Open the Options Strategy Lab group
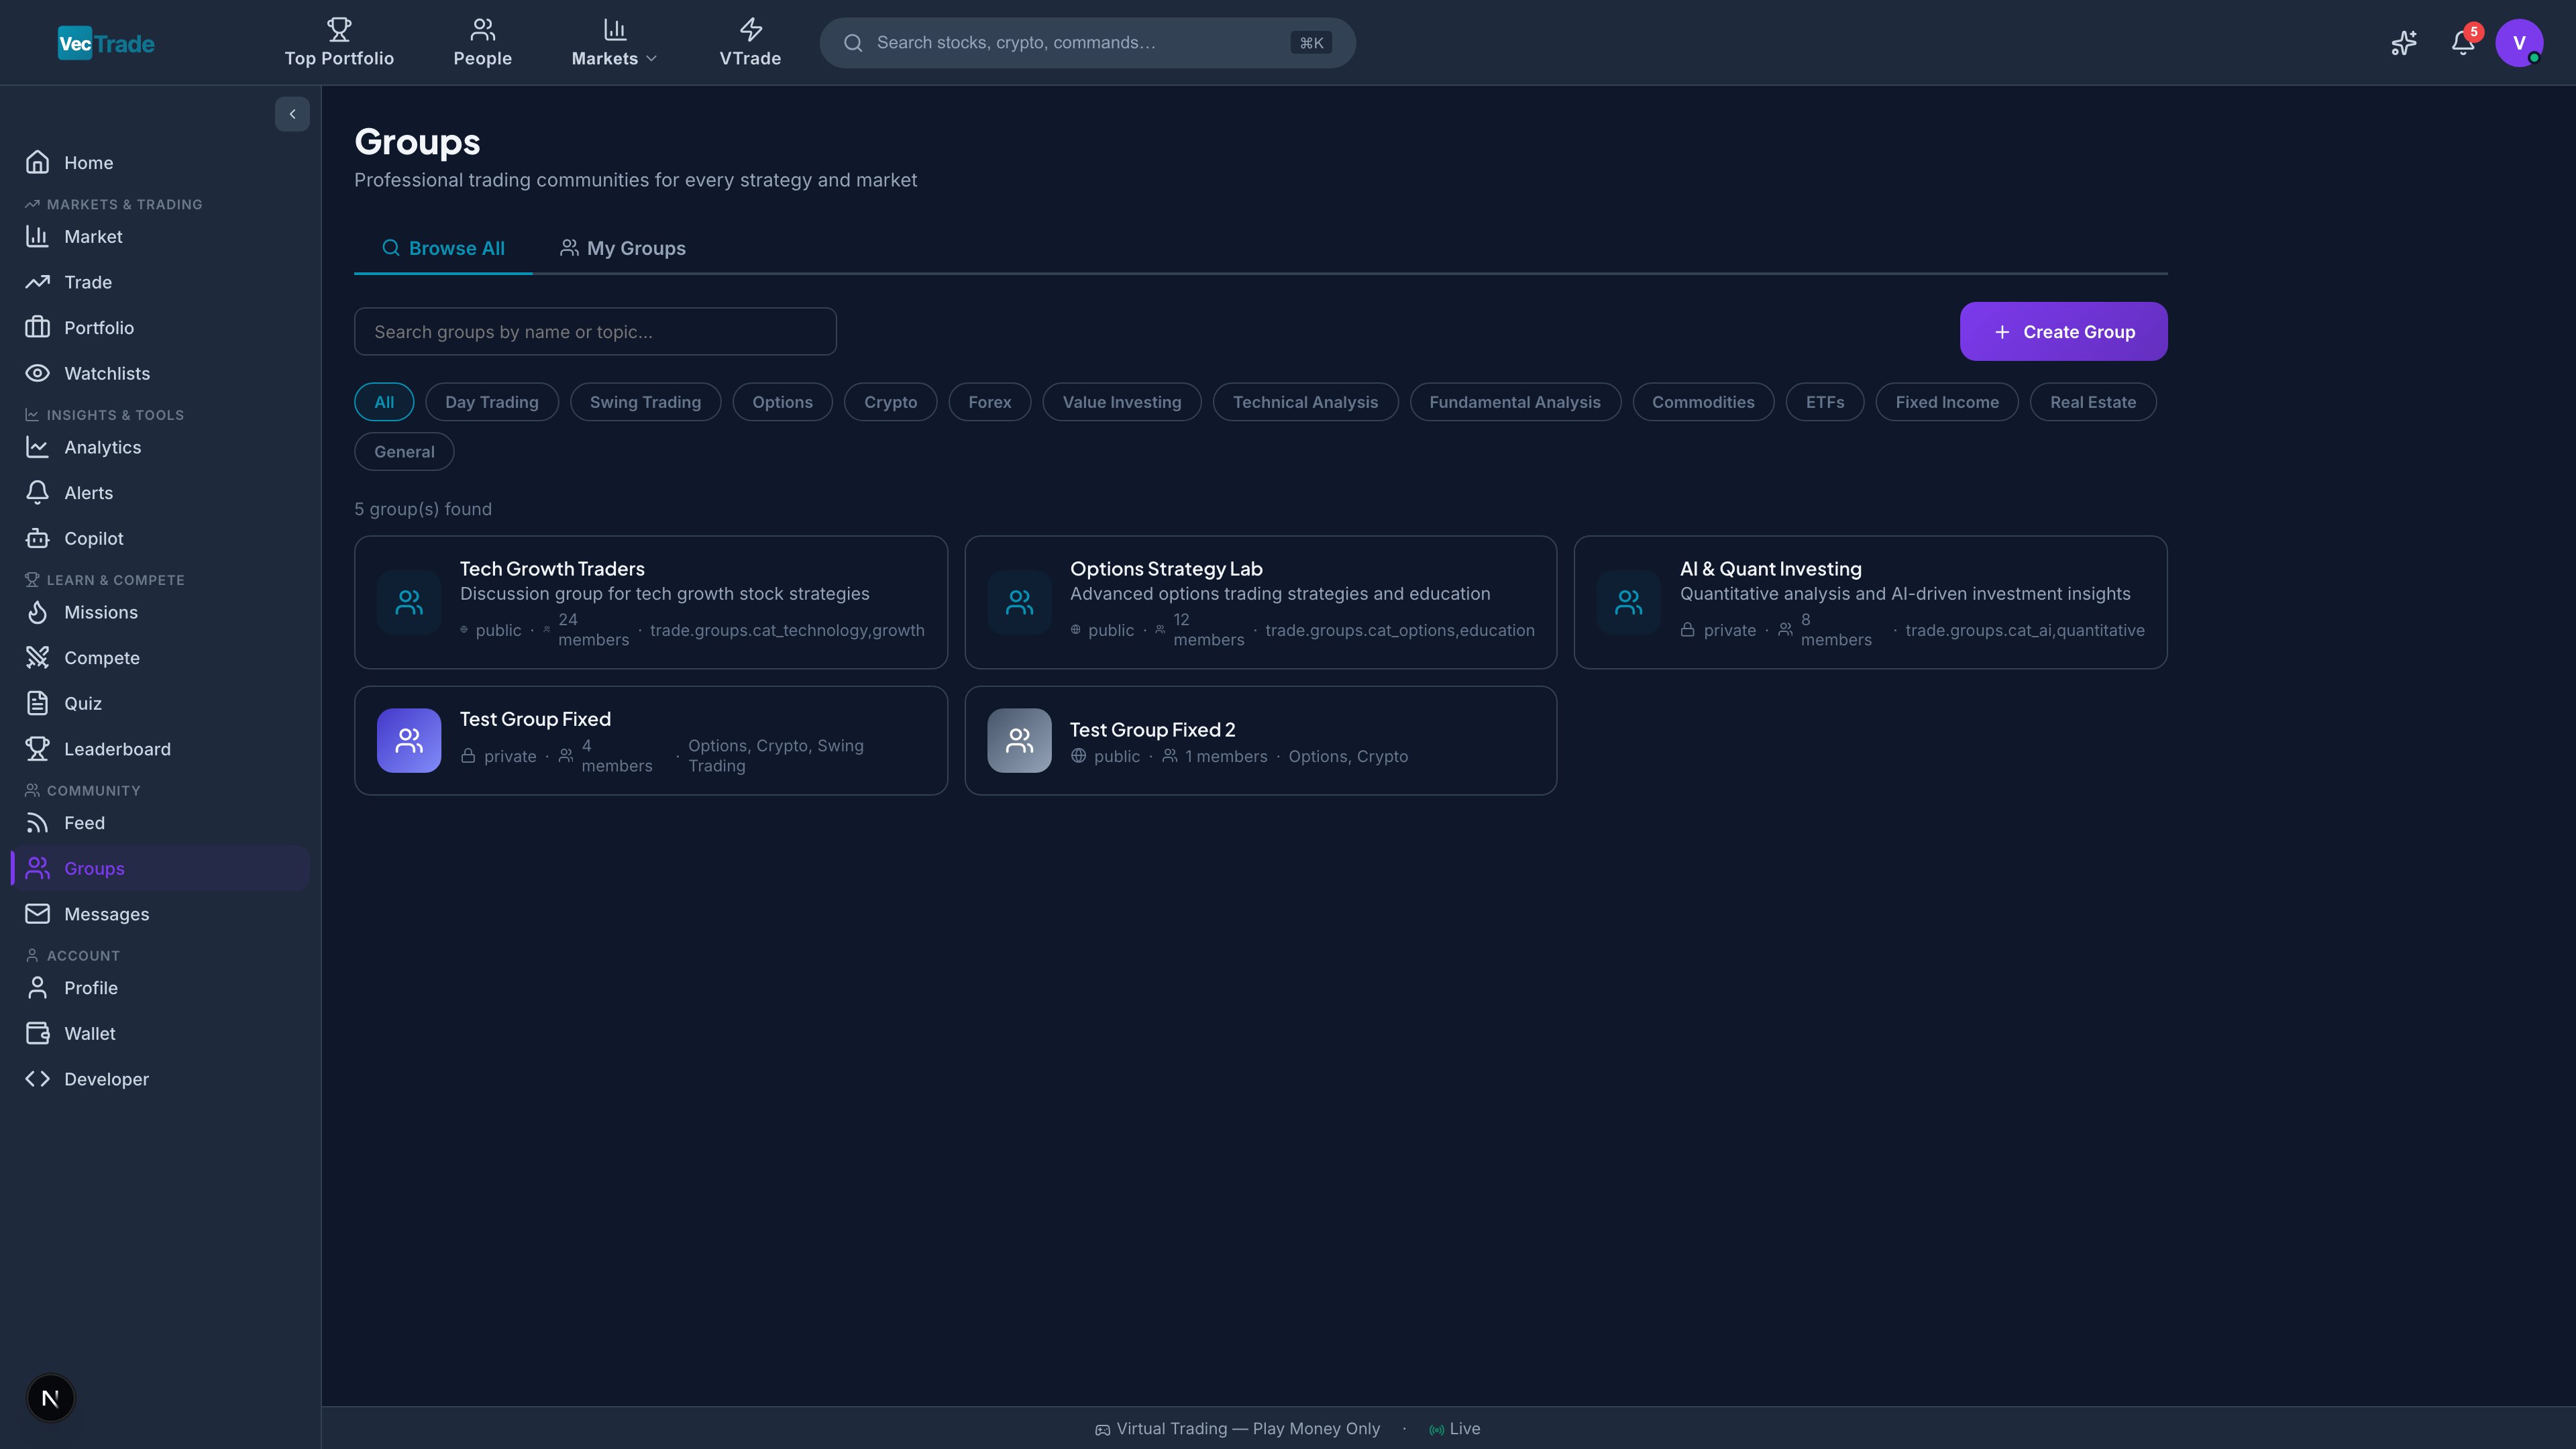Screen dimensions: 2576x1449 pyautogui.click(x=1260, y=602)
